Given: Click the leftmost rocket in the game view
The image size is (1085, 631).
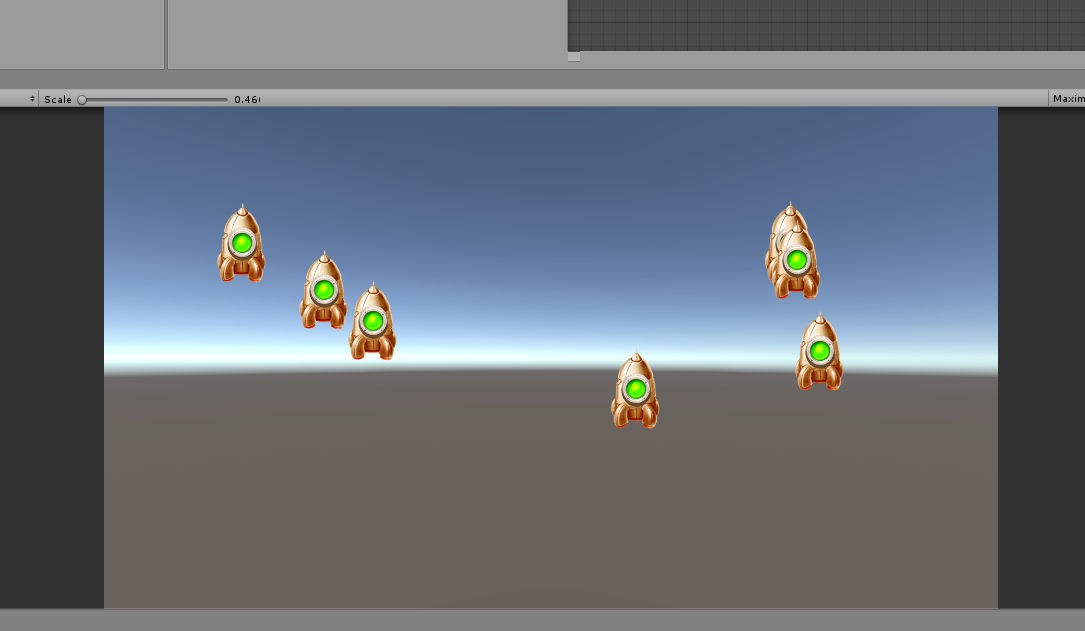Looking at the screenshot, I should 241,245.
